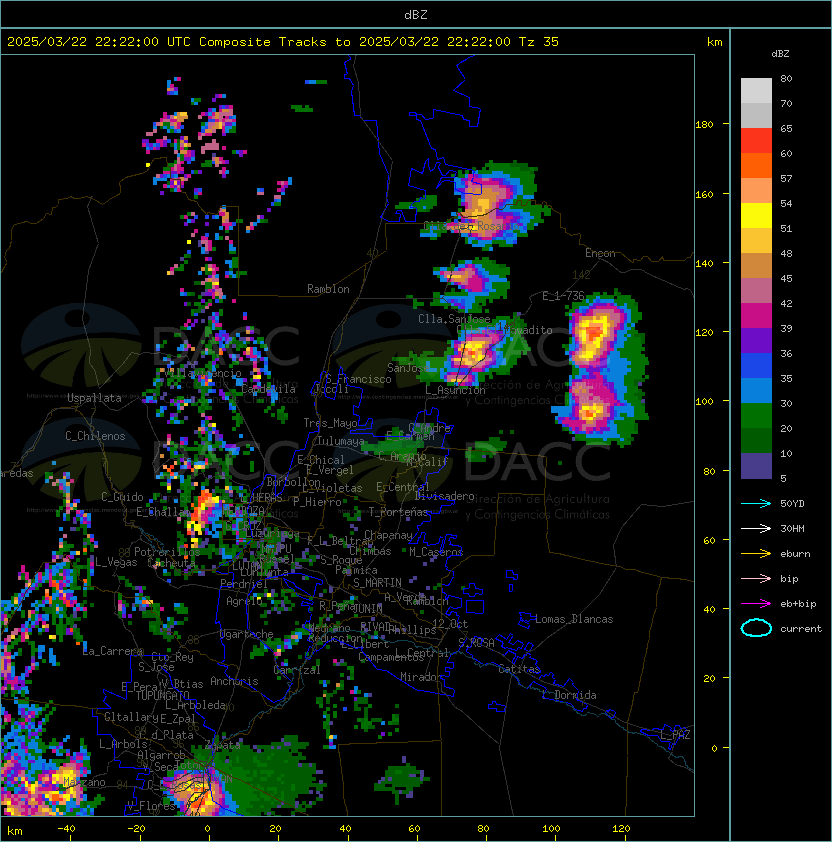Click the pink bip arrow symbol

[x=756, y=579]
